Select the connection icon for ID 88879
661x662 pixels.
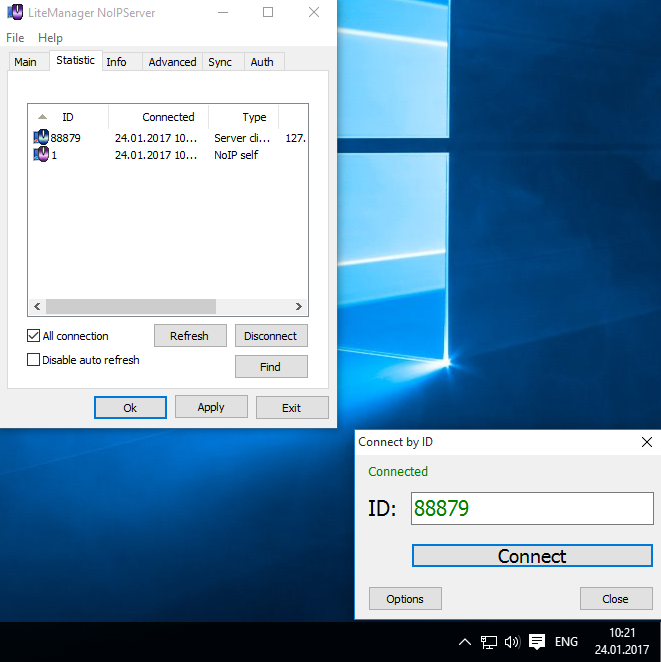click(x=41, y=137)
